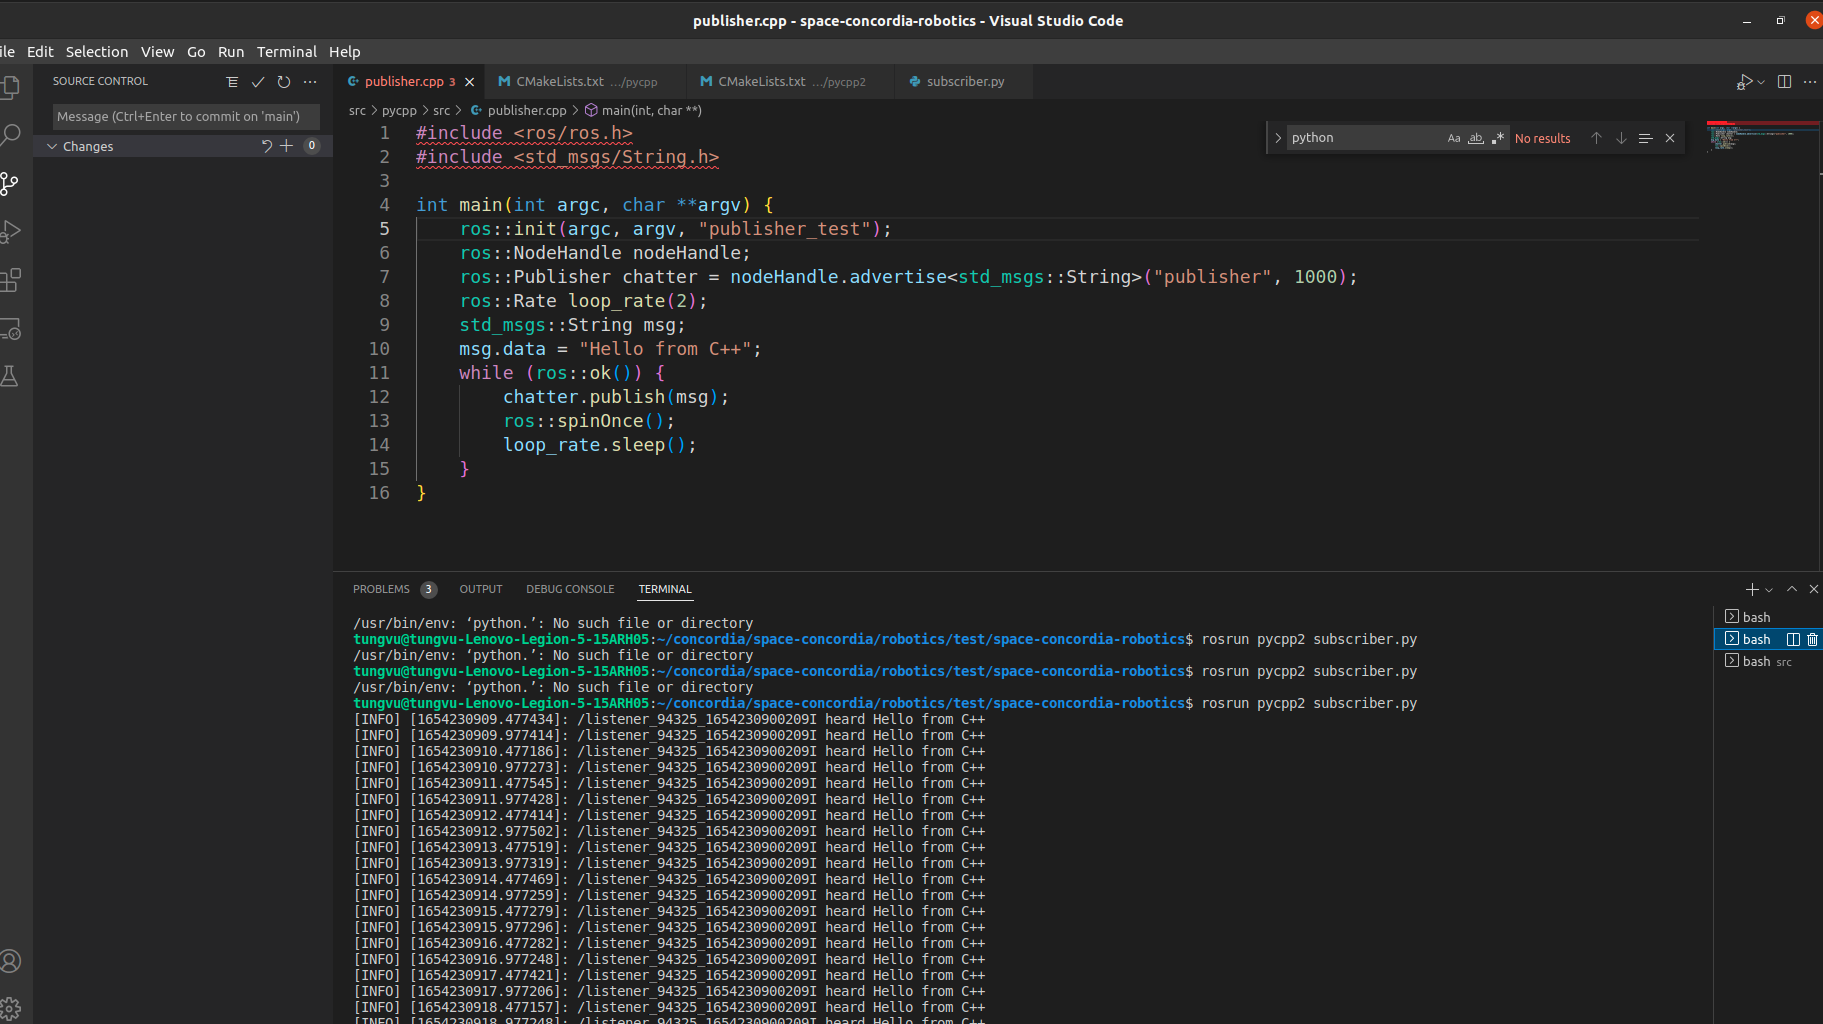The height and width of the screenshot is (1024, 1823).
Task: Open the Extensions view
Action: click(10, 280)
